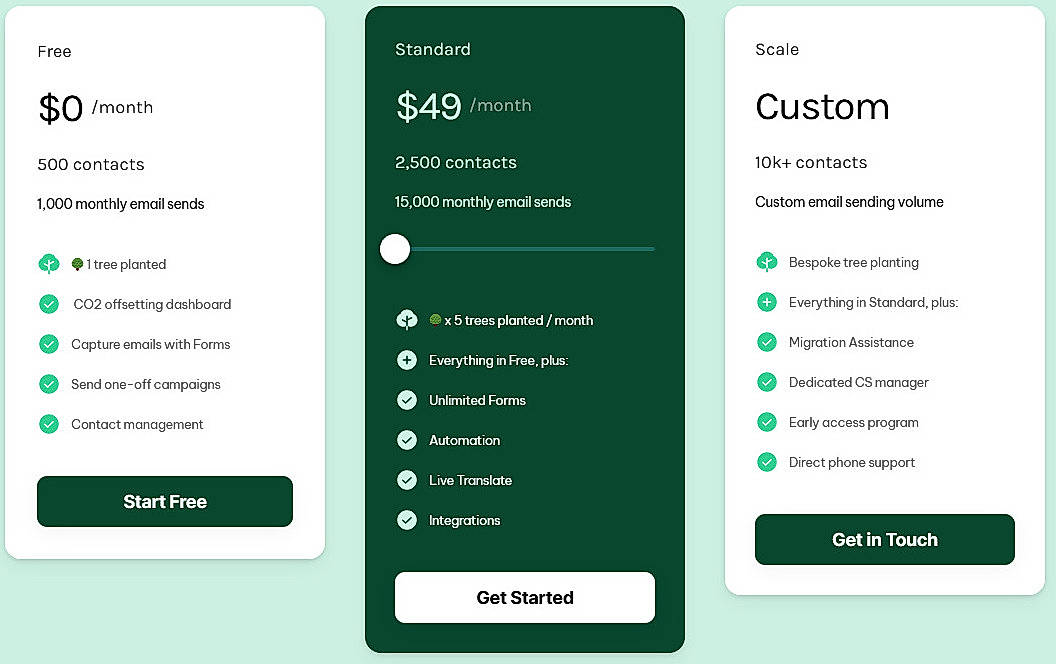Click the plus icon beside Everything in Standard
Viewport: 1056px width, 664px height.
point(766,302)
